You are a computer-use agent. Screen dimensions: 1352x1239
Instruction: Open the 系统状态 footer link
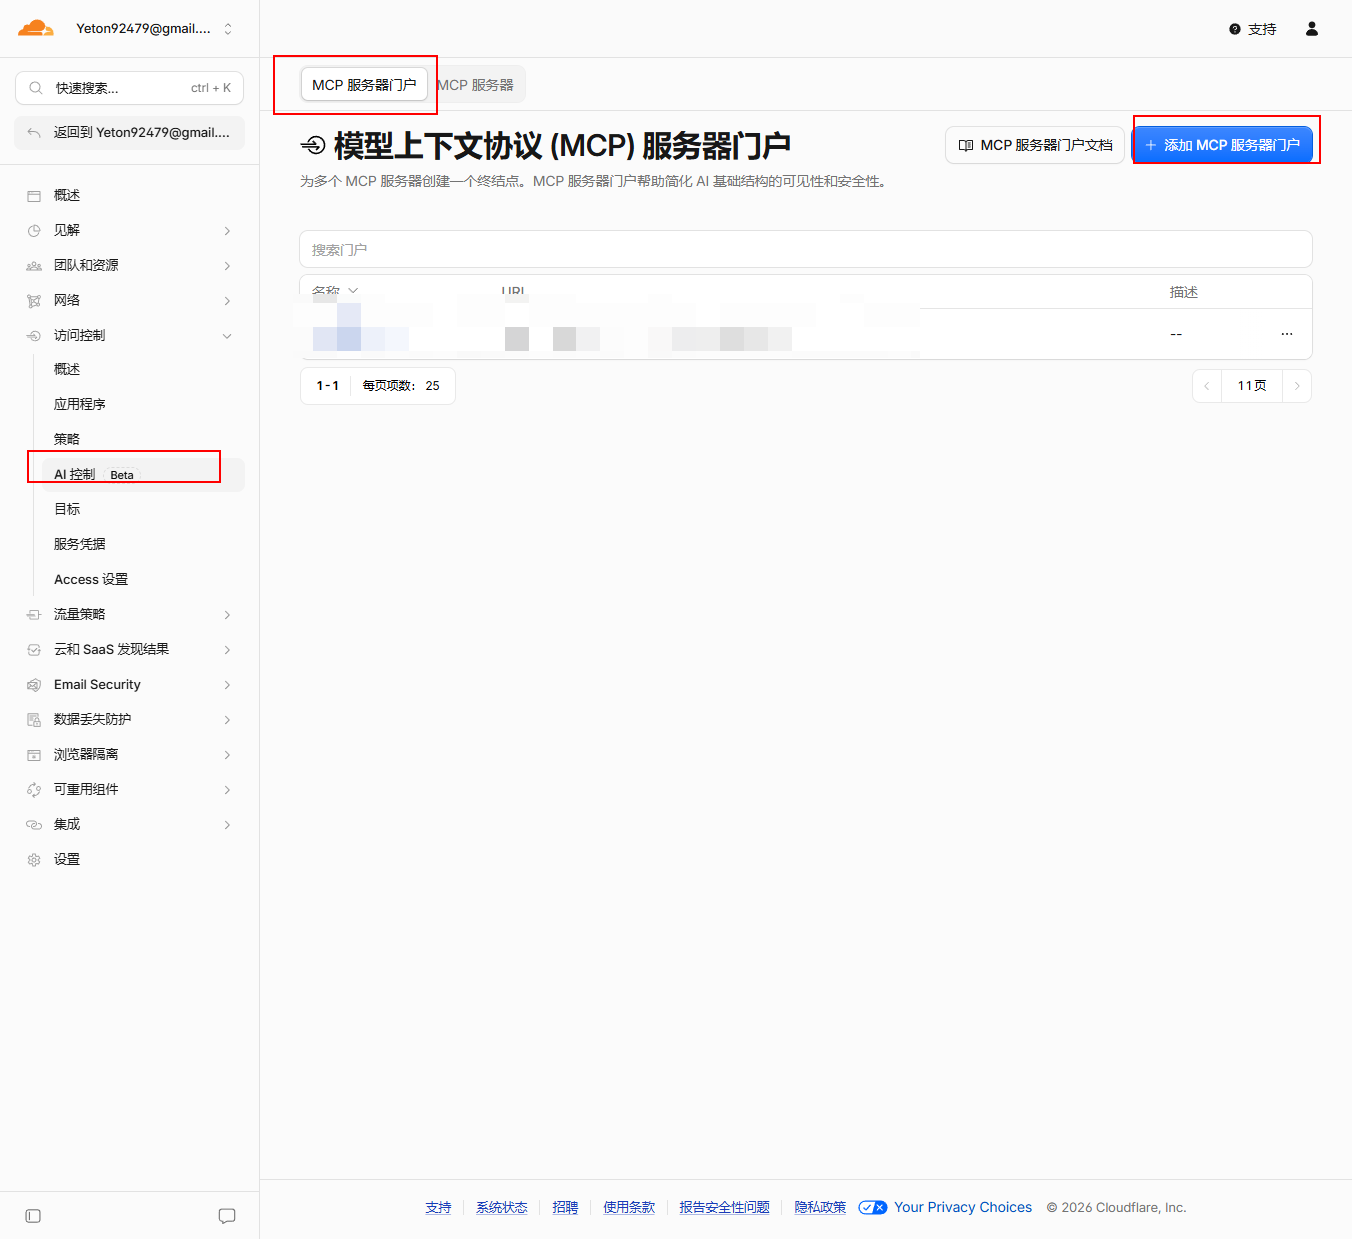(502, 1207)
